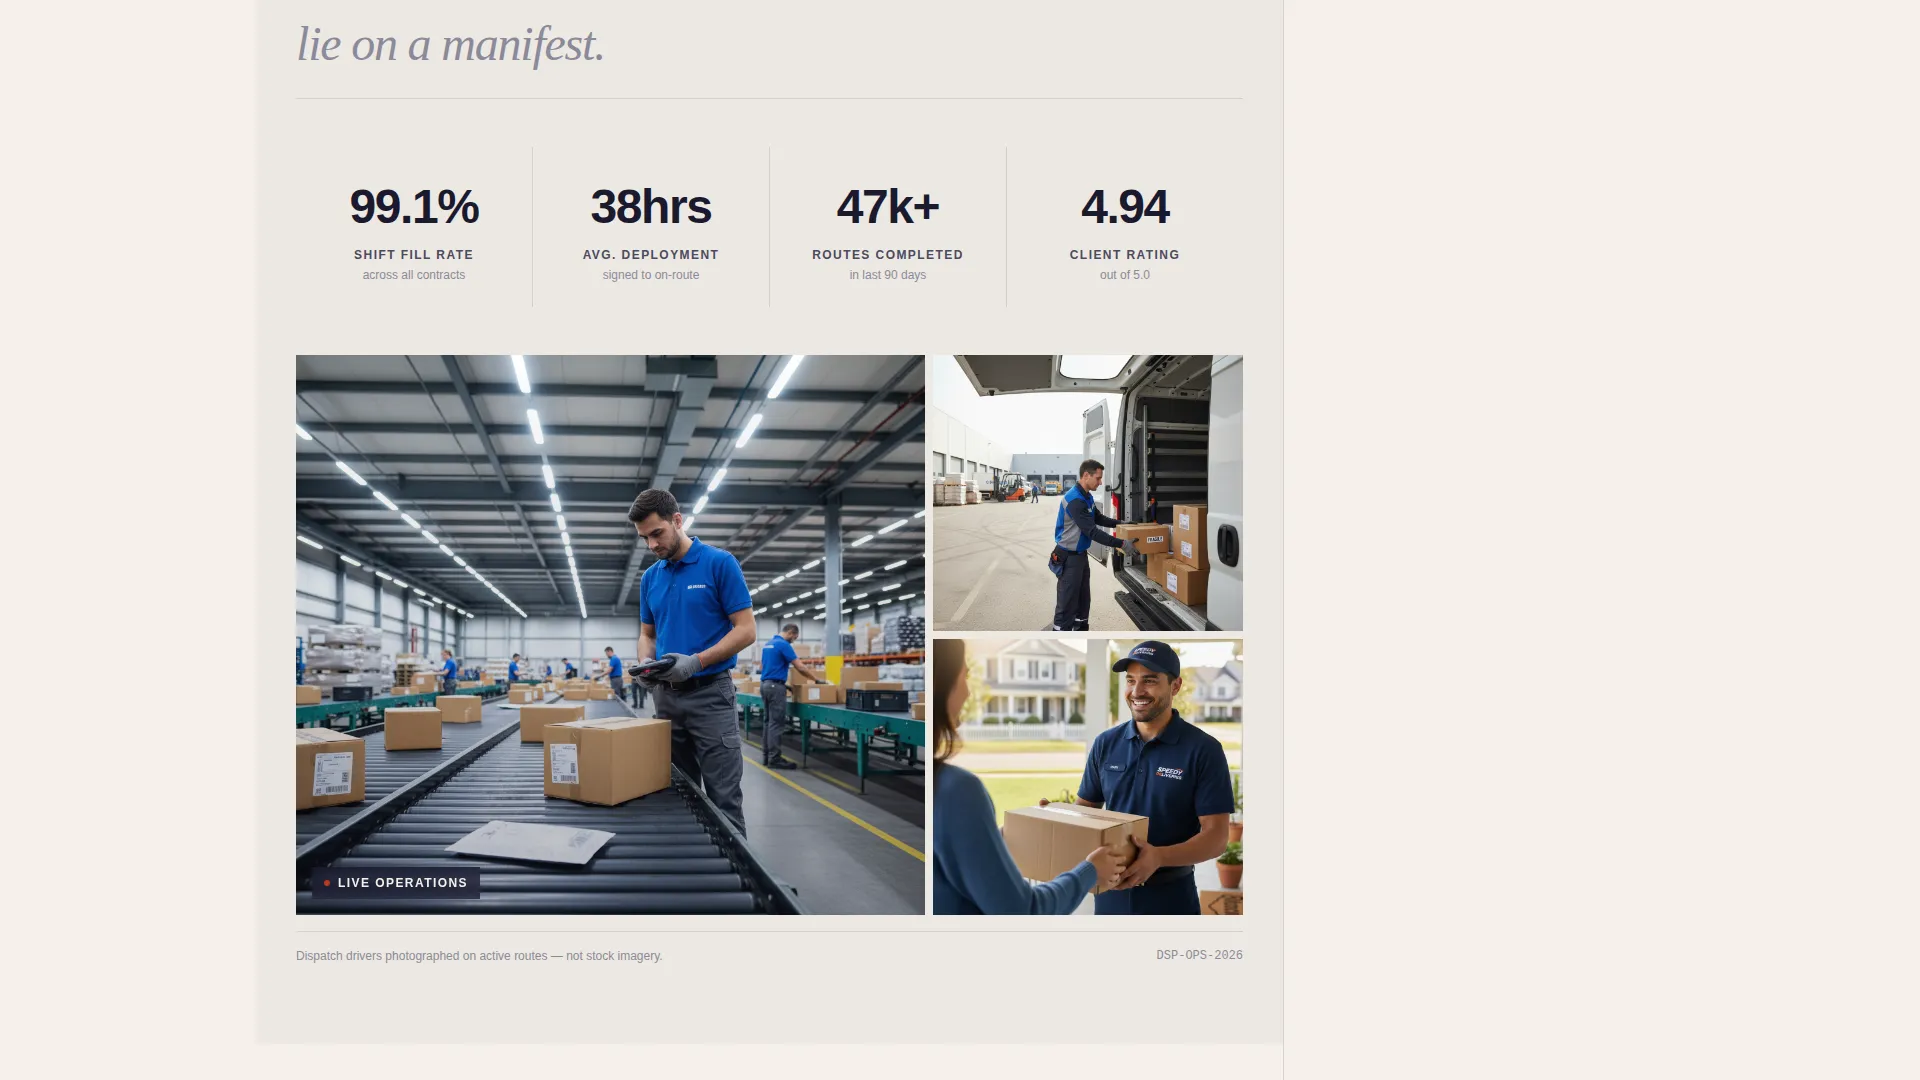This screenshot has height=1080, width=1920.
Task: Click the ROUTES COMPLETED label
Action: [x=888, y=255]
